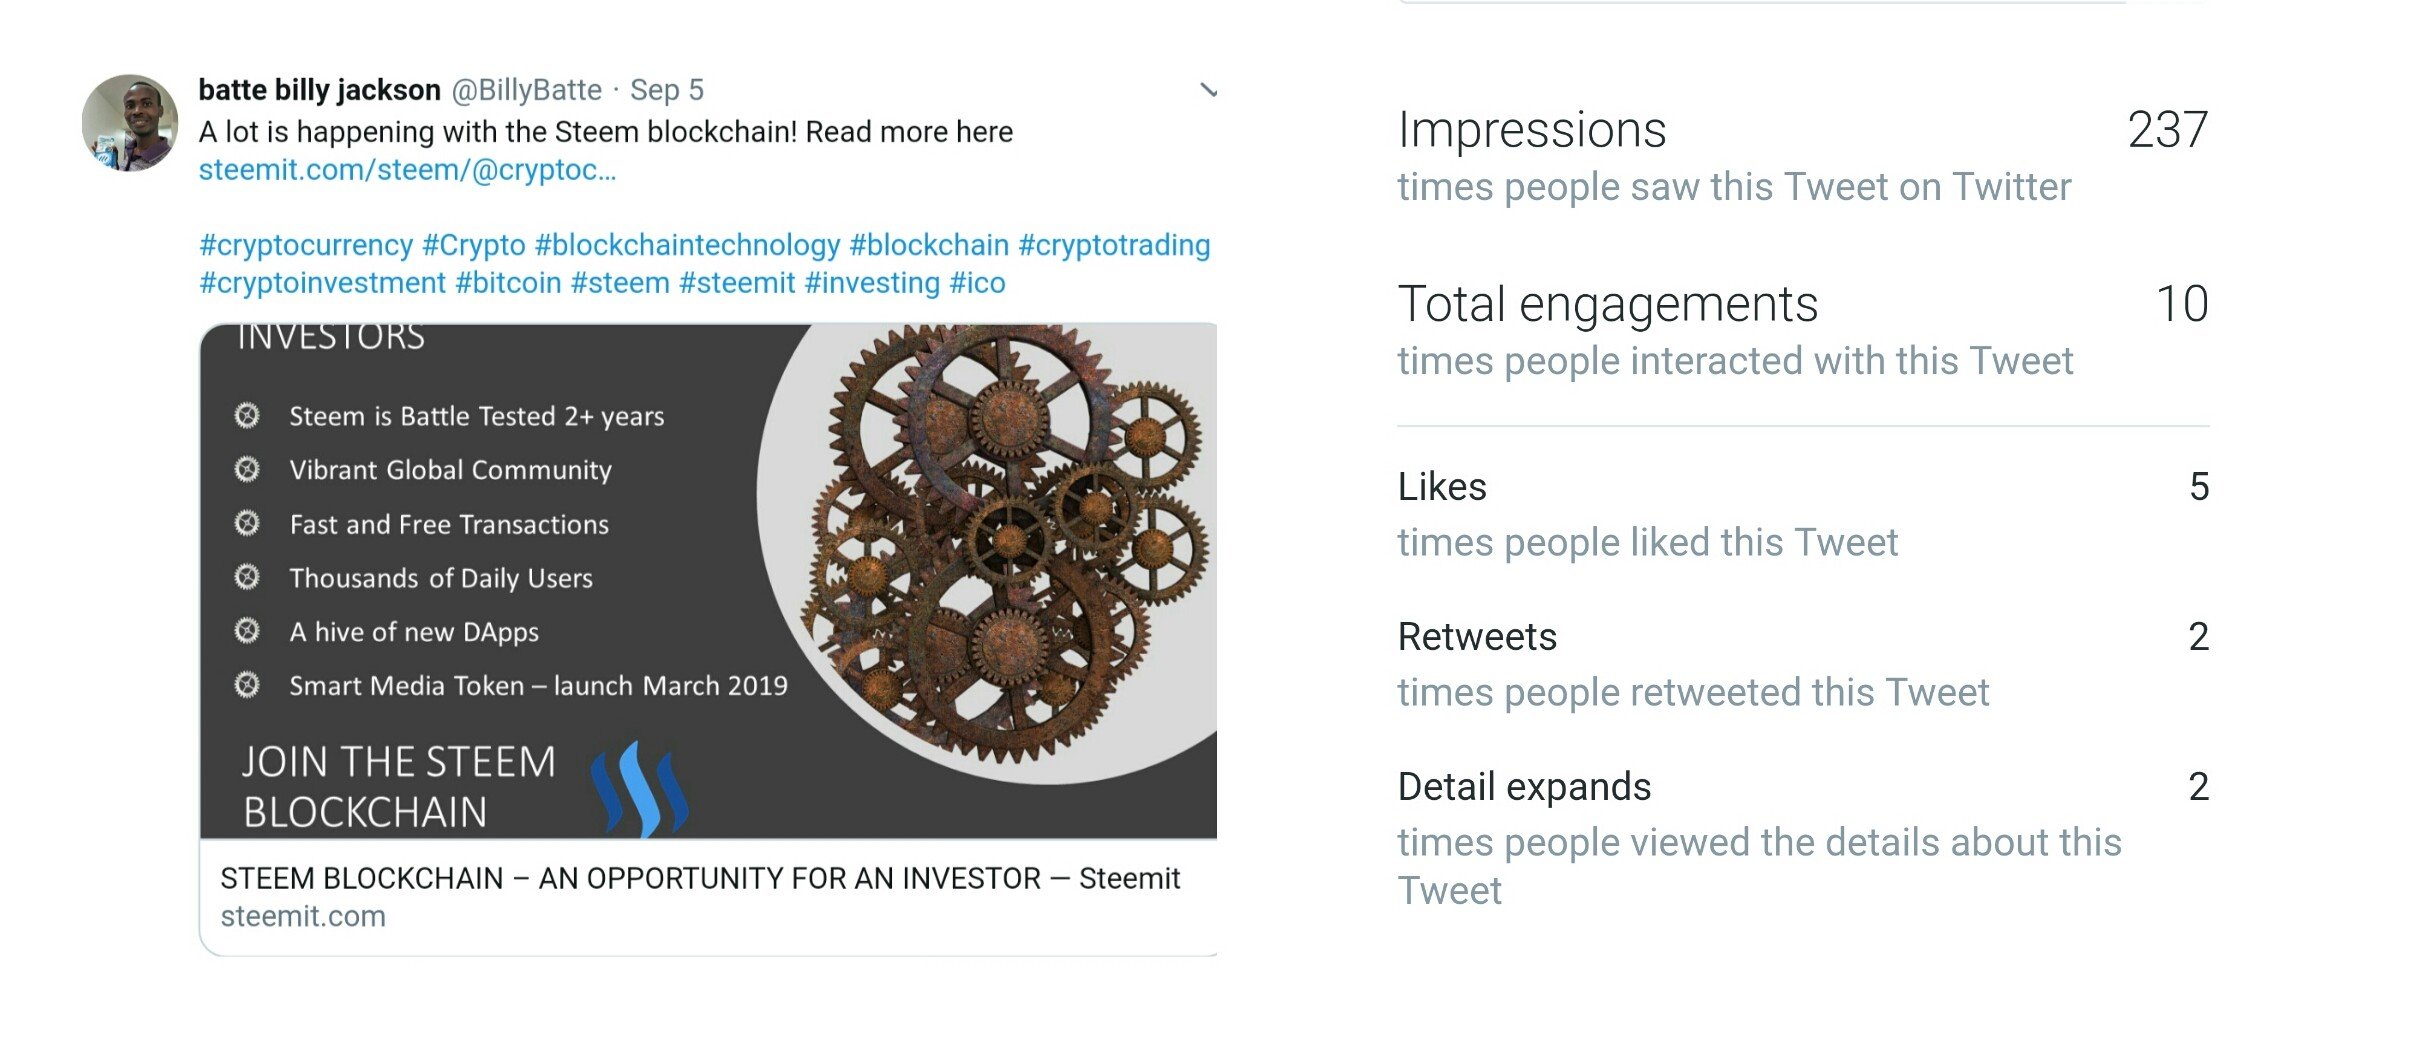Viewport: 2431px width, 1037px height.
Task: Open the steemit.com/steem/@cryptoc… link
Action: click(407, 170)
